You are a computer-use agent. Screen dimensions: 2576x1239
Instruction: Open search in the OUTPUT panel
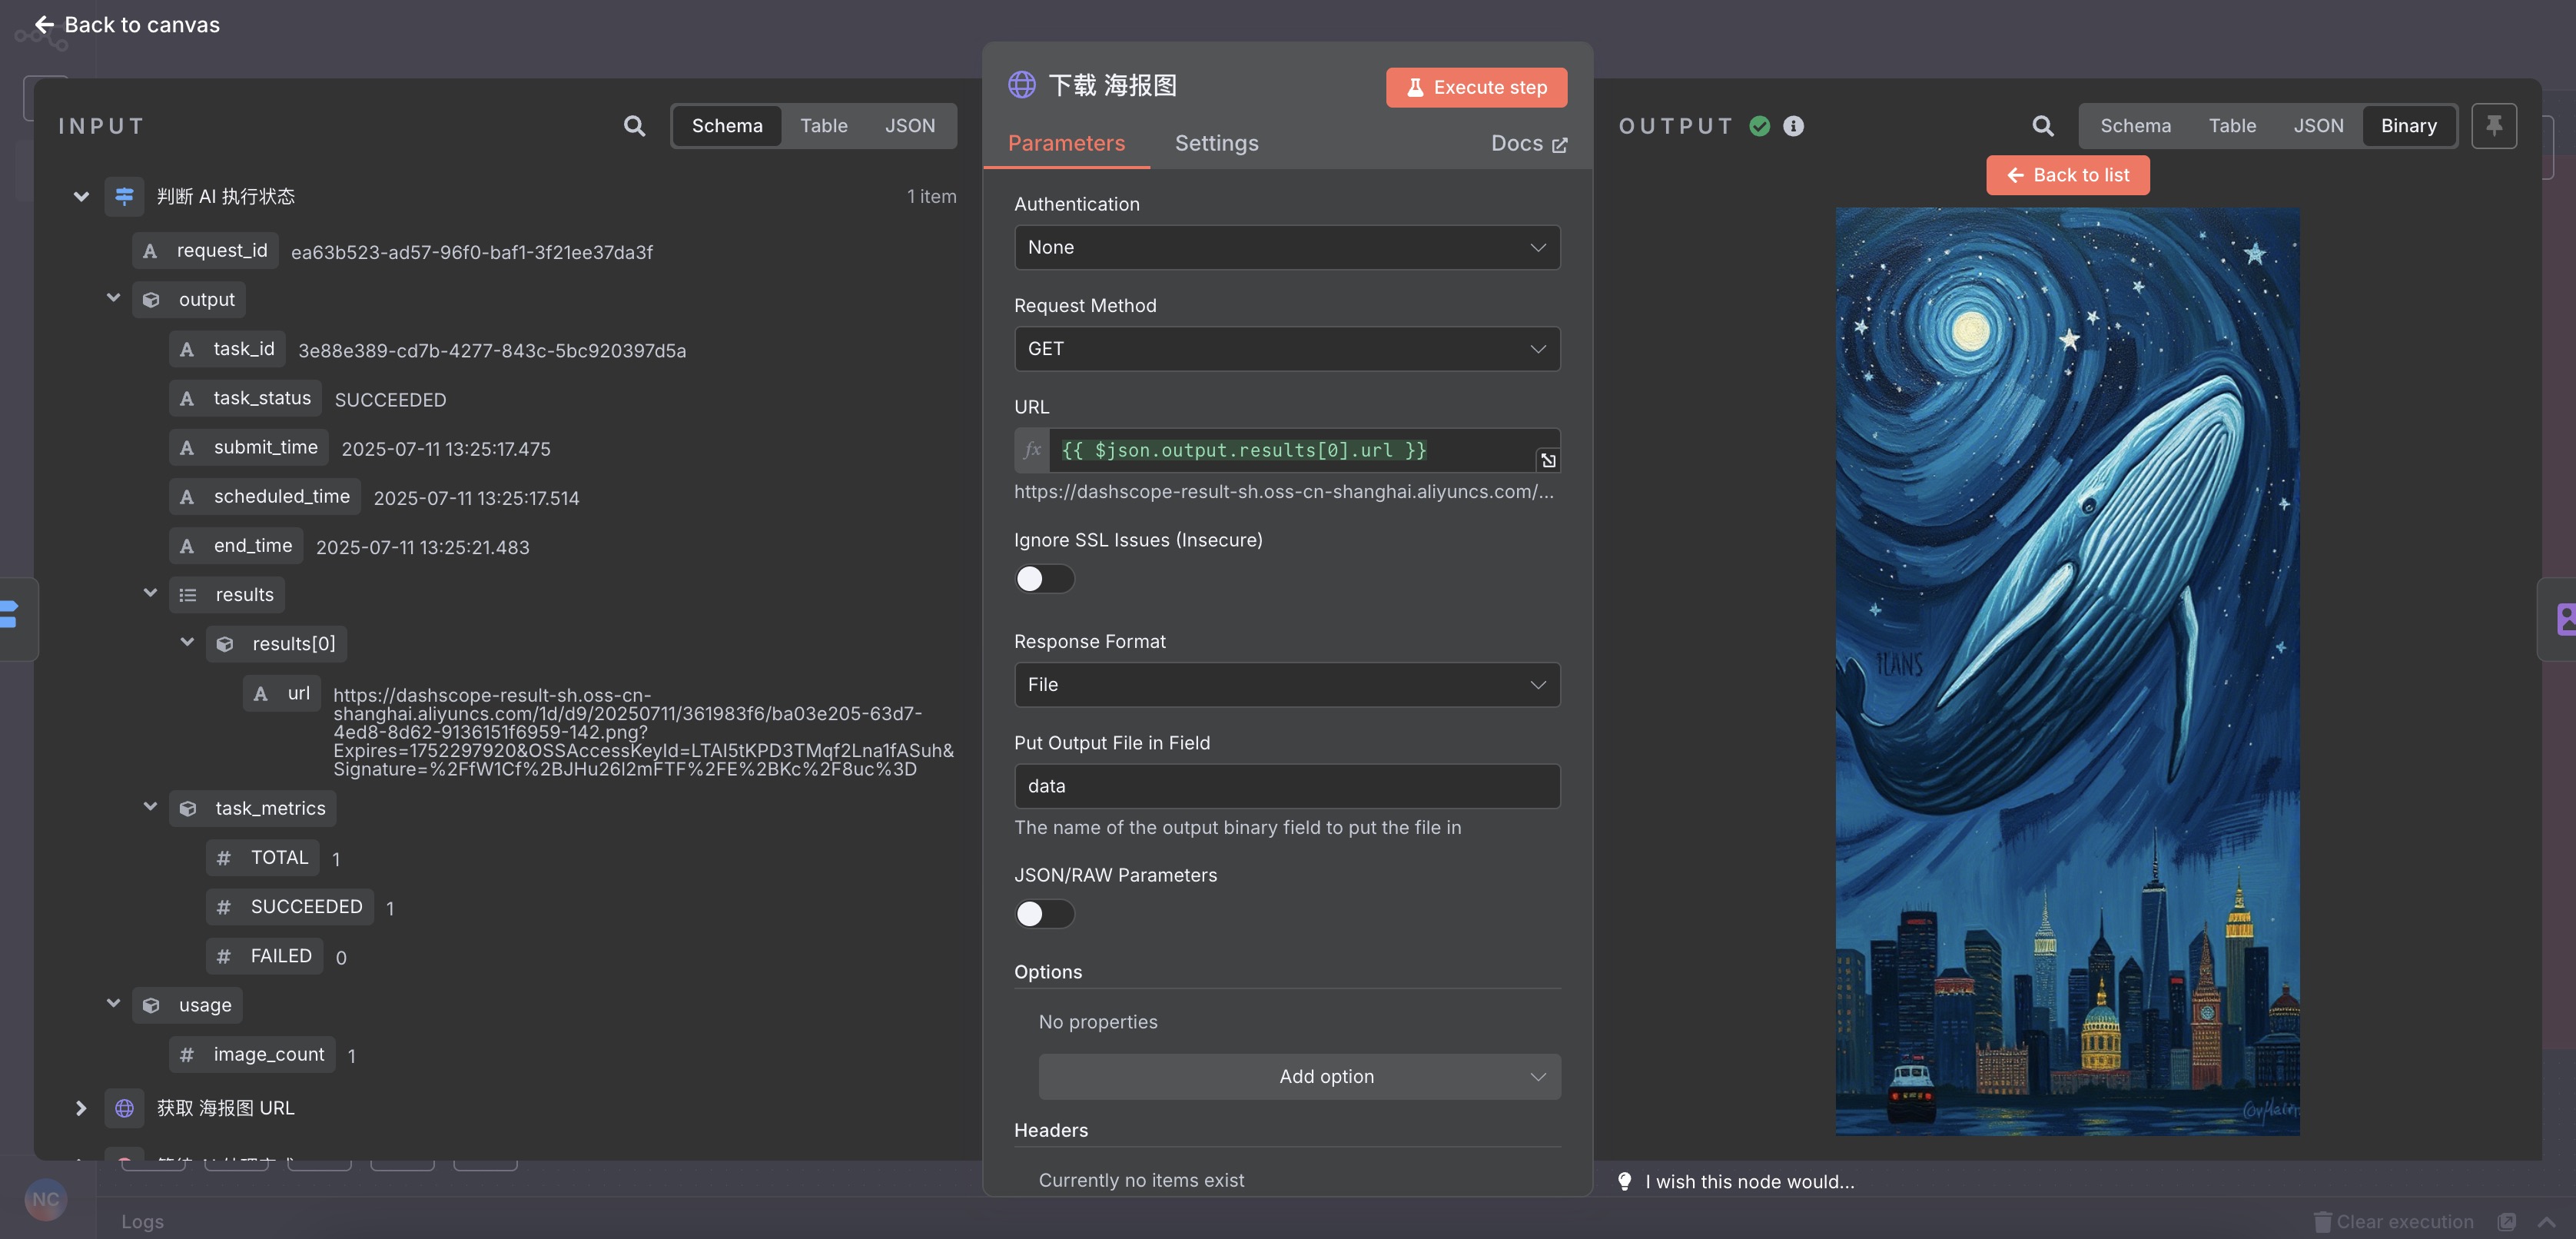pos(2043,126)
